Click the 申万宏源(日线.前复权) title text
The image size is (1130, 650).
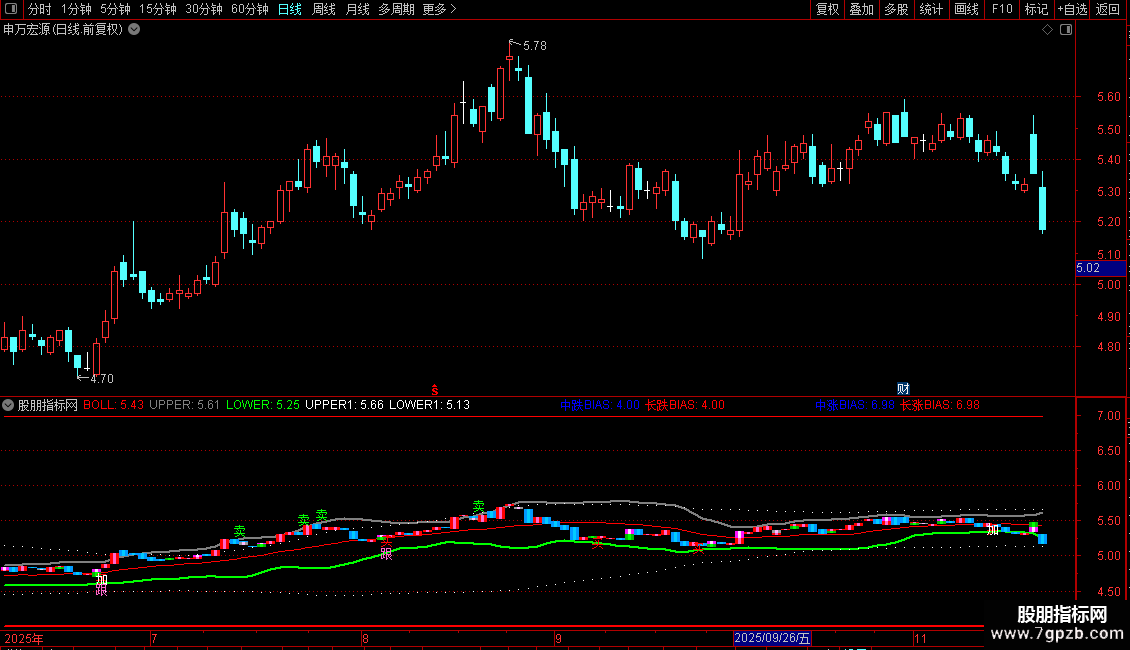point(63,30)
